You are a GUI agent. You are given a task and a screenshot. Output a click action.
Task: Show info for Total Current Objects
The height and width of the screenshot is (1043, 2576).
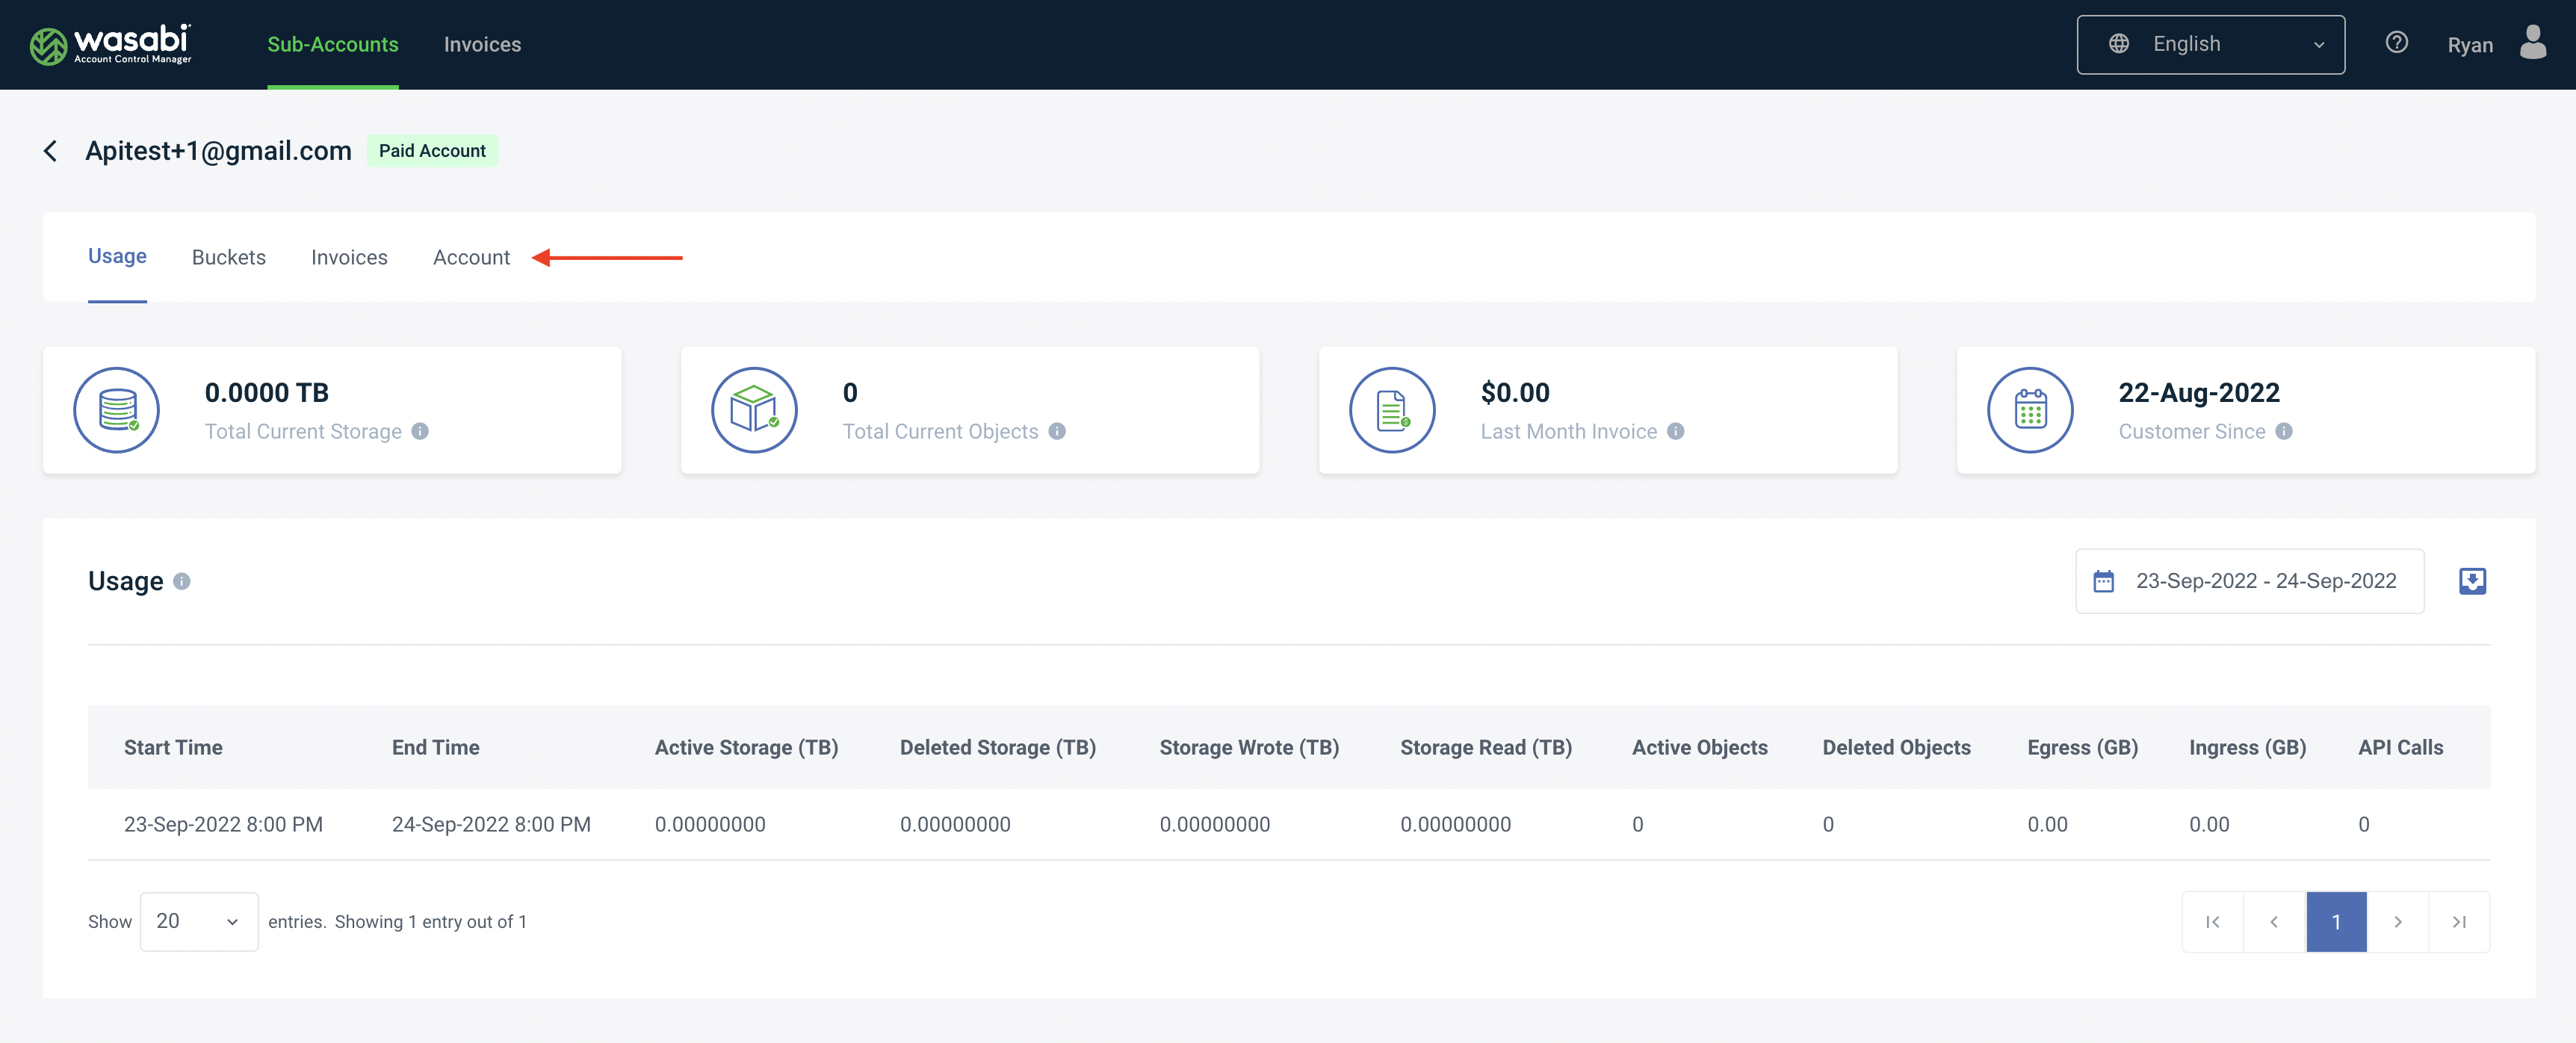[1057, 431]
